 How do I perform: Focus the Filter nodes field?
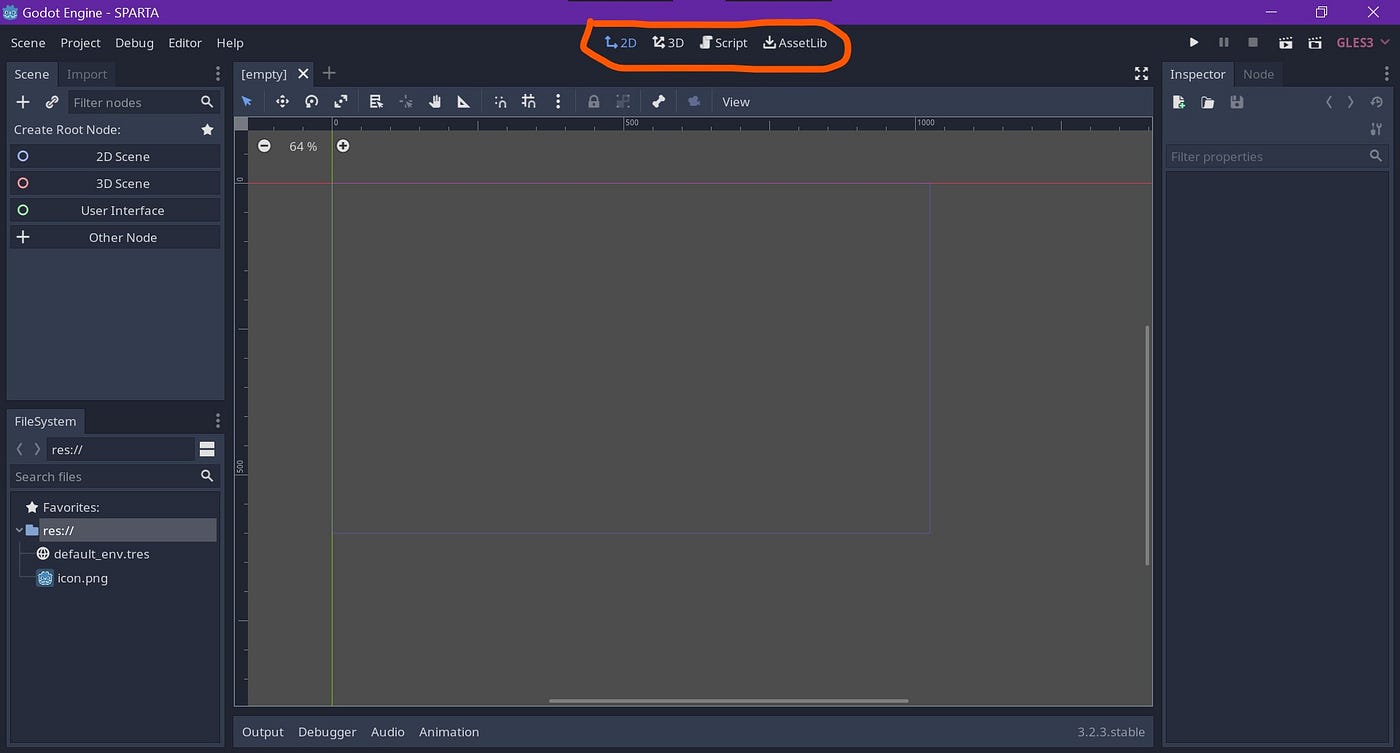tap(144, 102)
